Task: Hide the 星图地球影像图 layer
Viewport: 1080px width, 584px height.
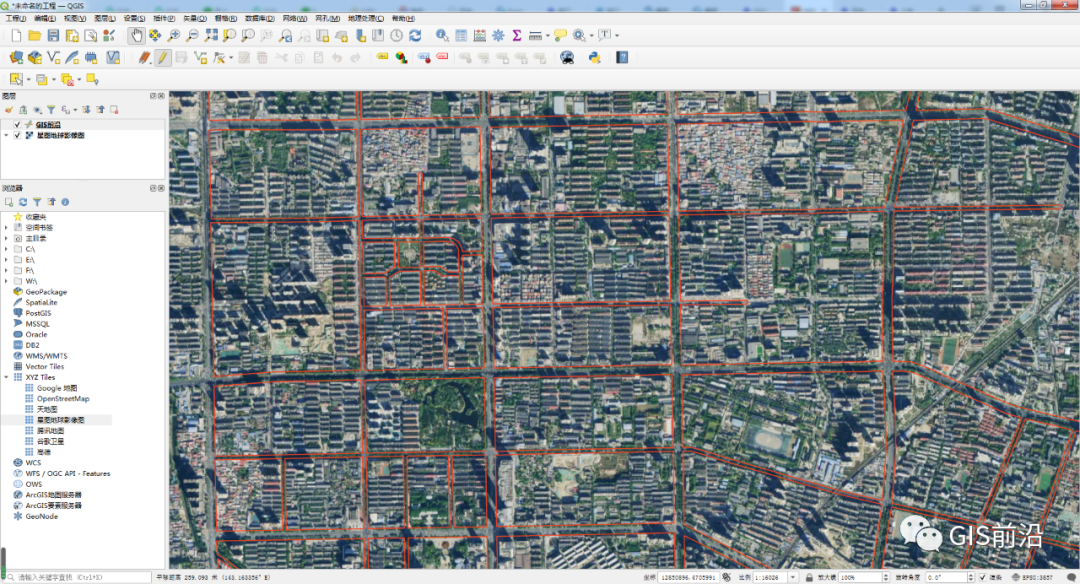Action: coord(17,136)
